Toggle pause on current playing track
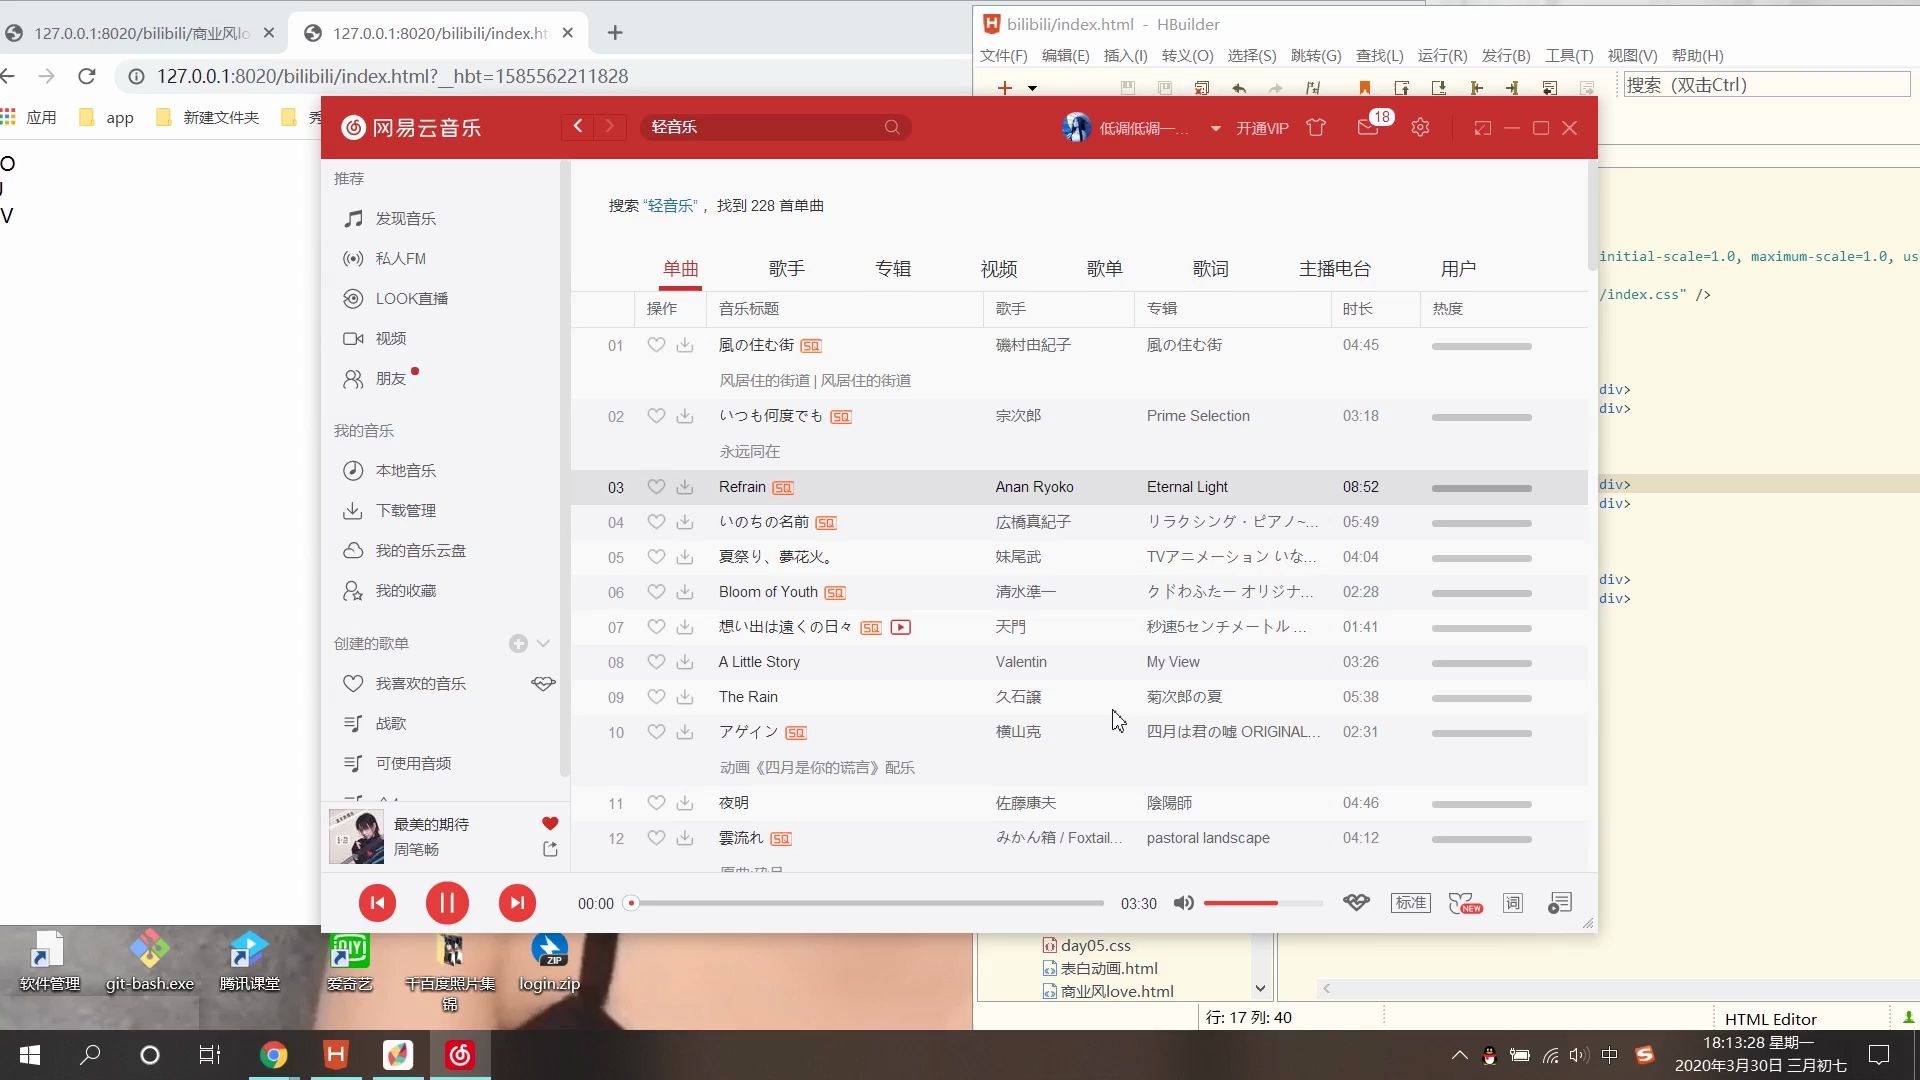The image size is (1920, 1080). [x=447, y=903]
